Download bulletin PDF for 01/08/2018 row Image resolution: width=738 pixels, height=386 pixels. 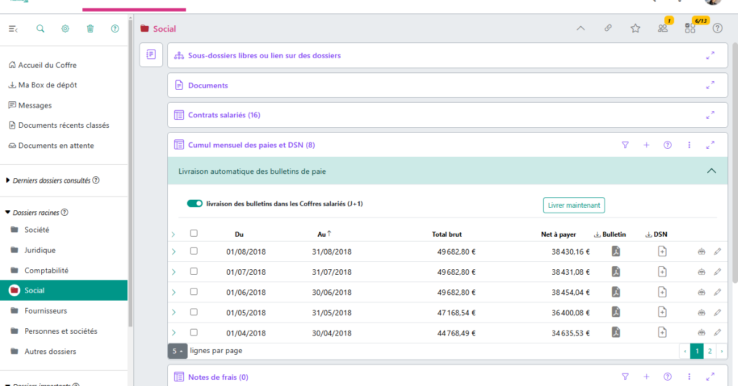coord(616,251)
